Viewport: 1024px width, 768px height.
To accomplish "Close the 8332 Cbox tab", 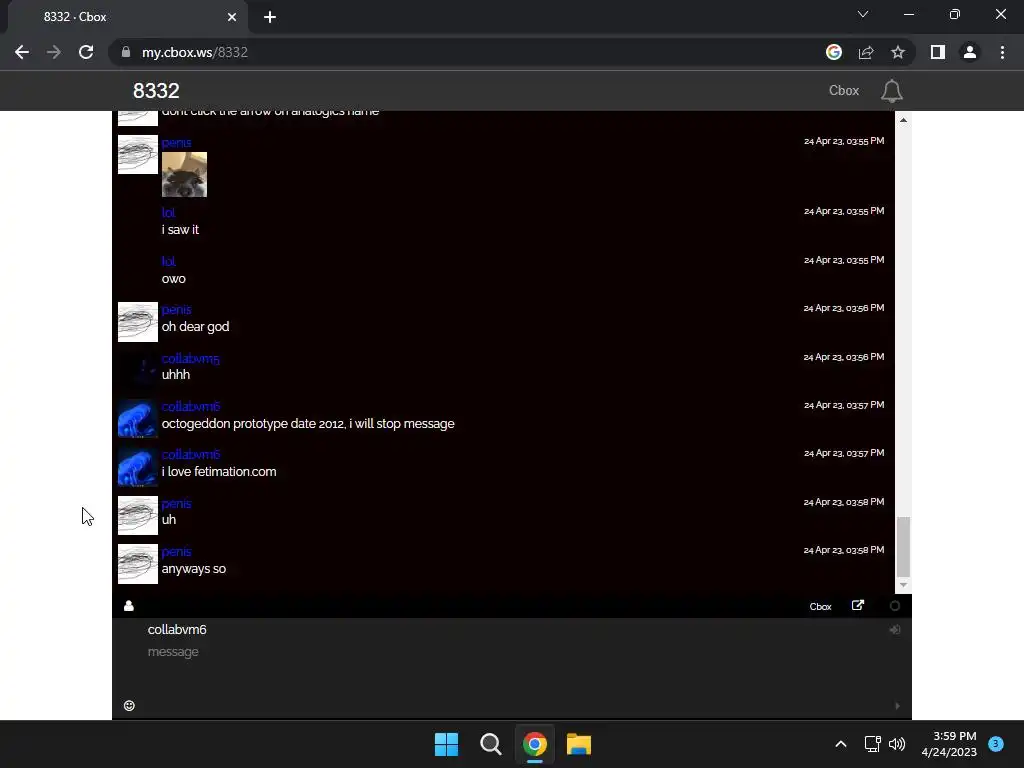I will [x=232, y=17].
